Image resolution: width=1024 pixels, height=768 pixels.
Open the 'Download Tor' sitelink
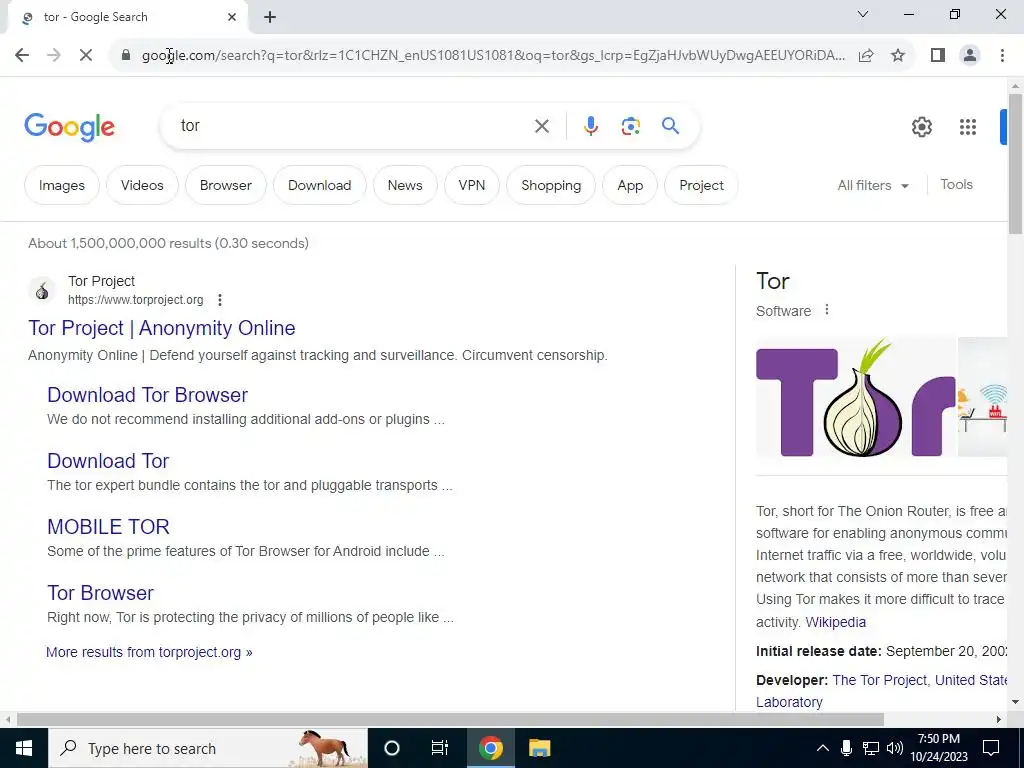click(x=108, y=461)
